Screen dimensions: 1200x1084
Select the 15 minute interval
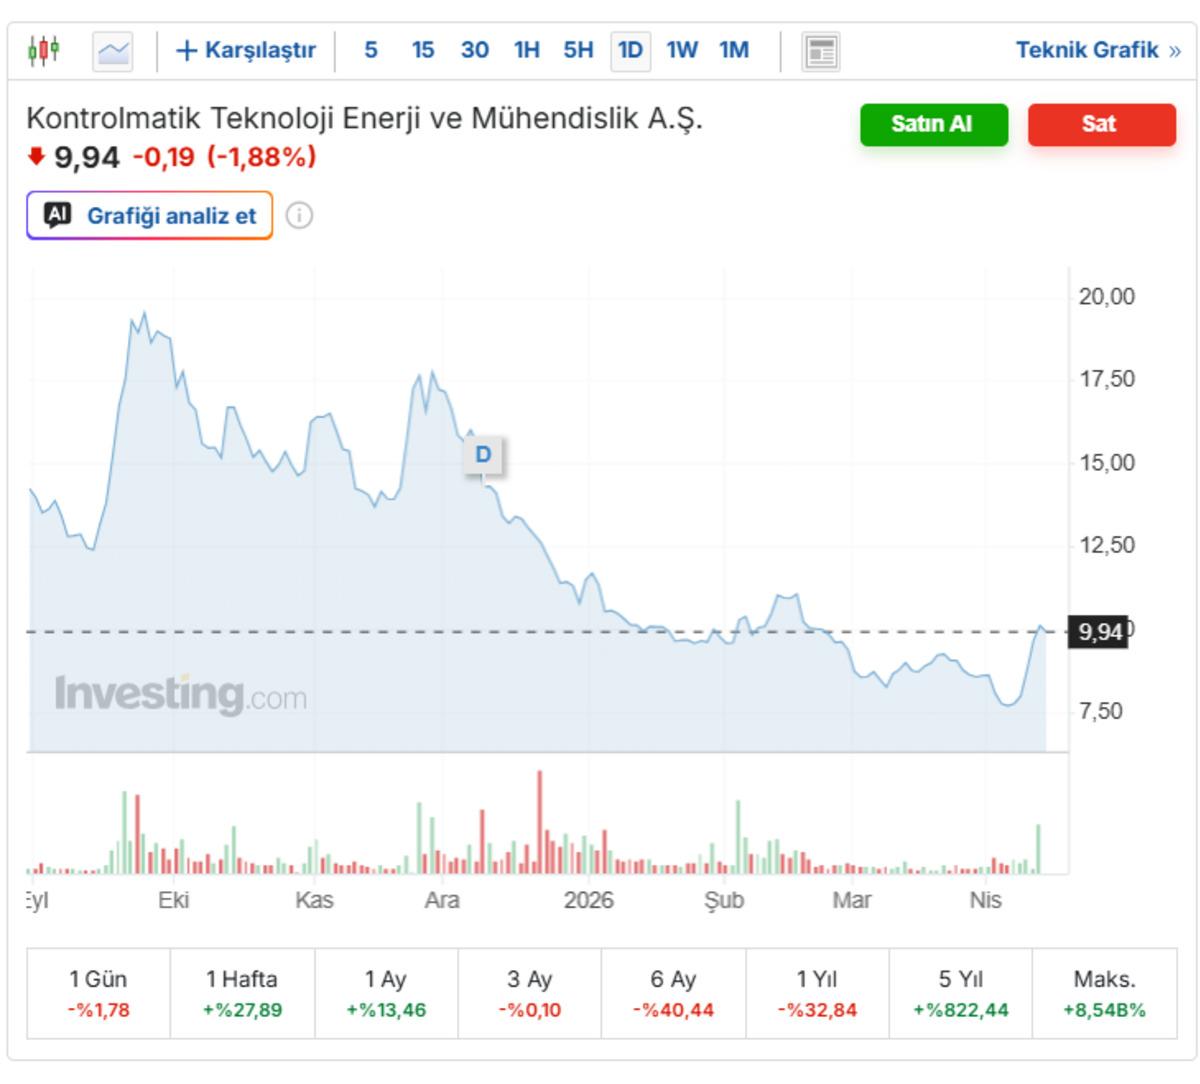click(423, 50)
